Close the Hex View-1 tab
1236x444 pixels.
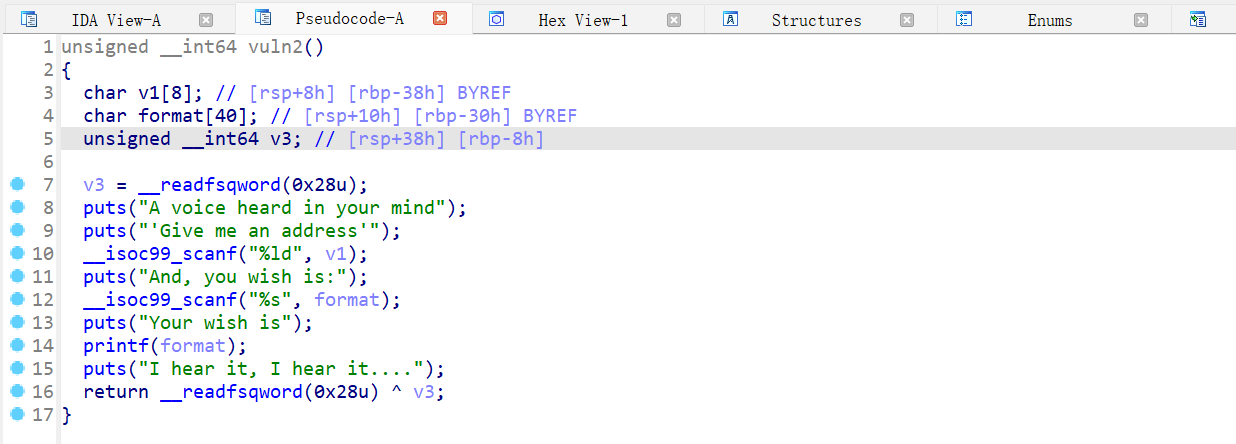[674, 20]
